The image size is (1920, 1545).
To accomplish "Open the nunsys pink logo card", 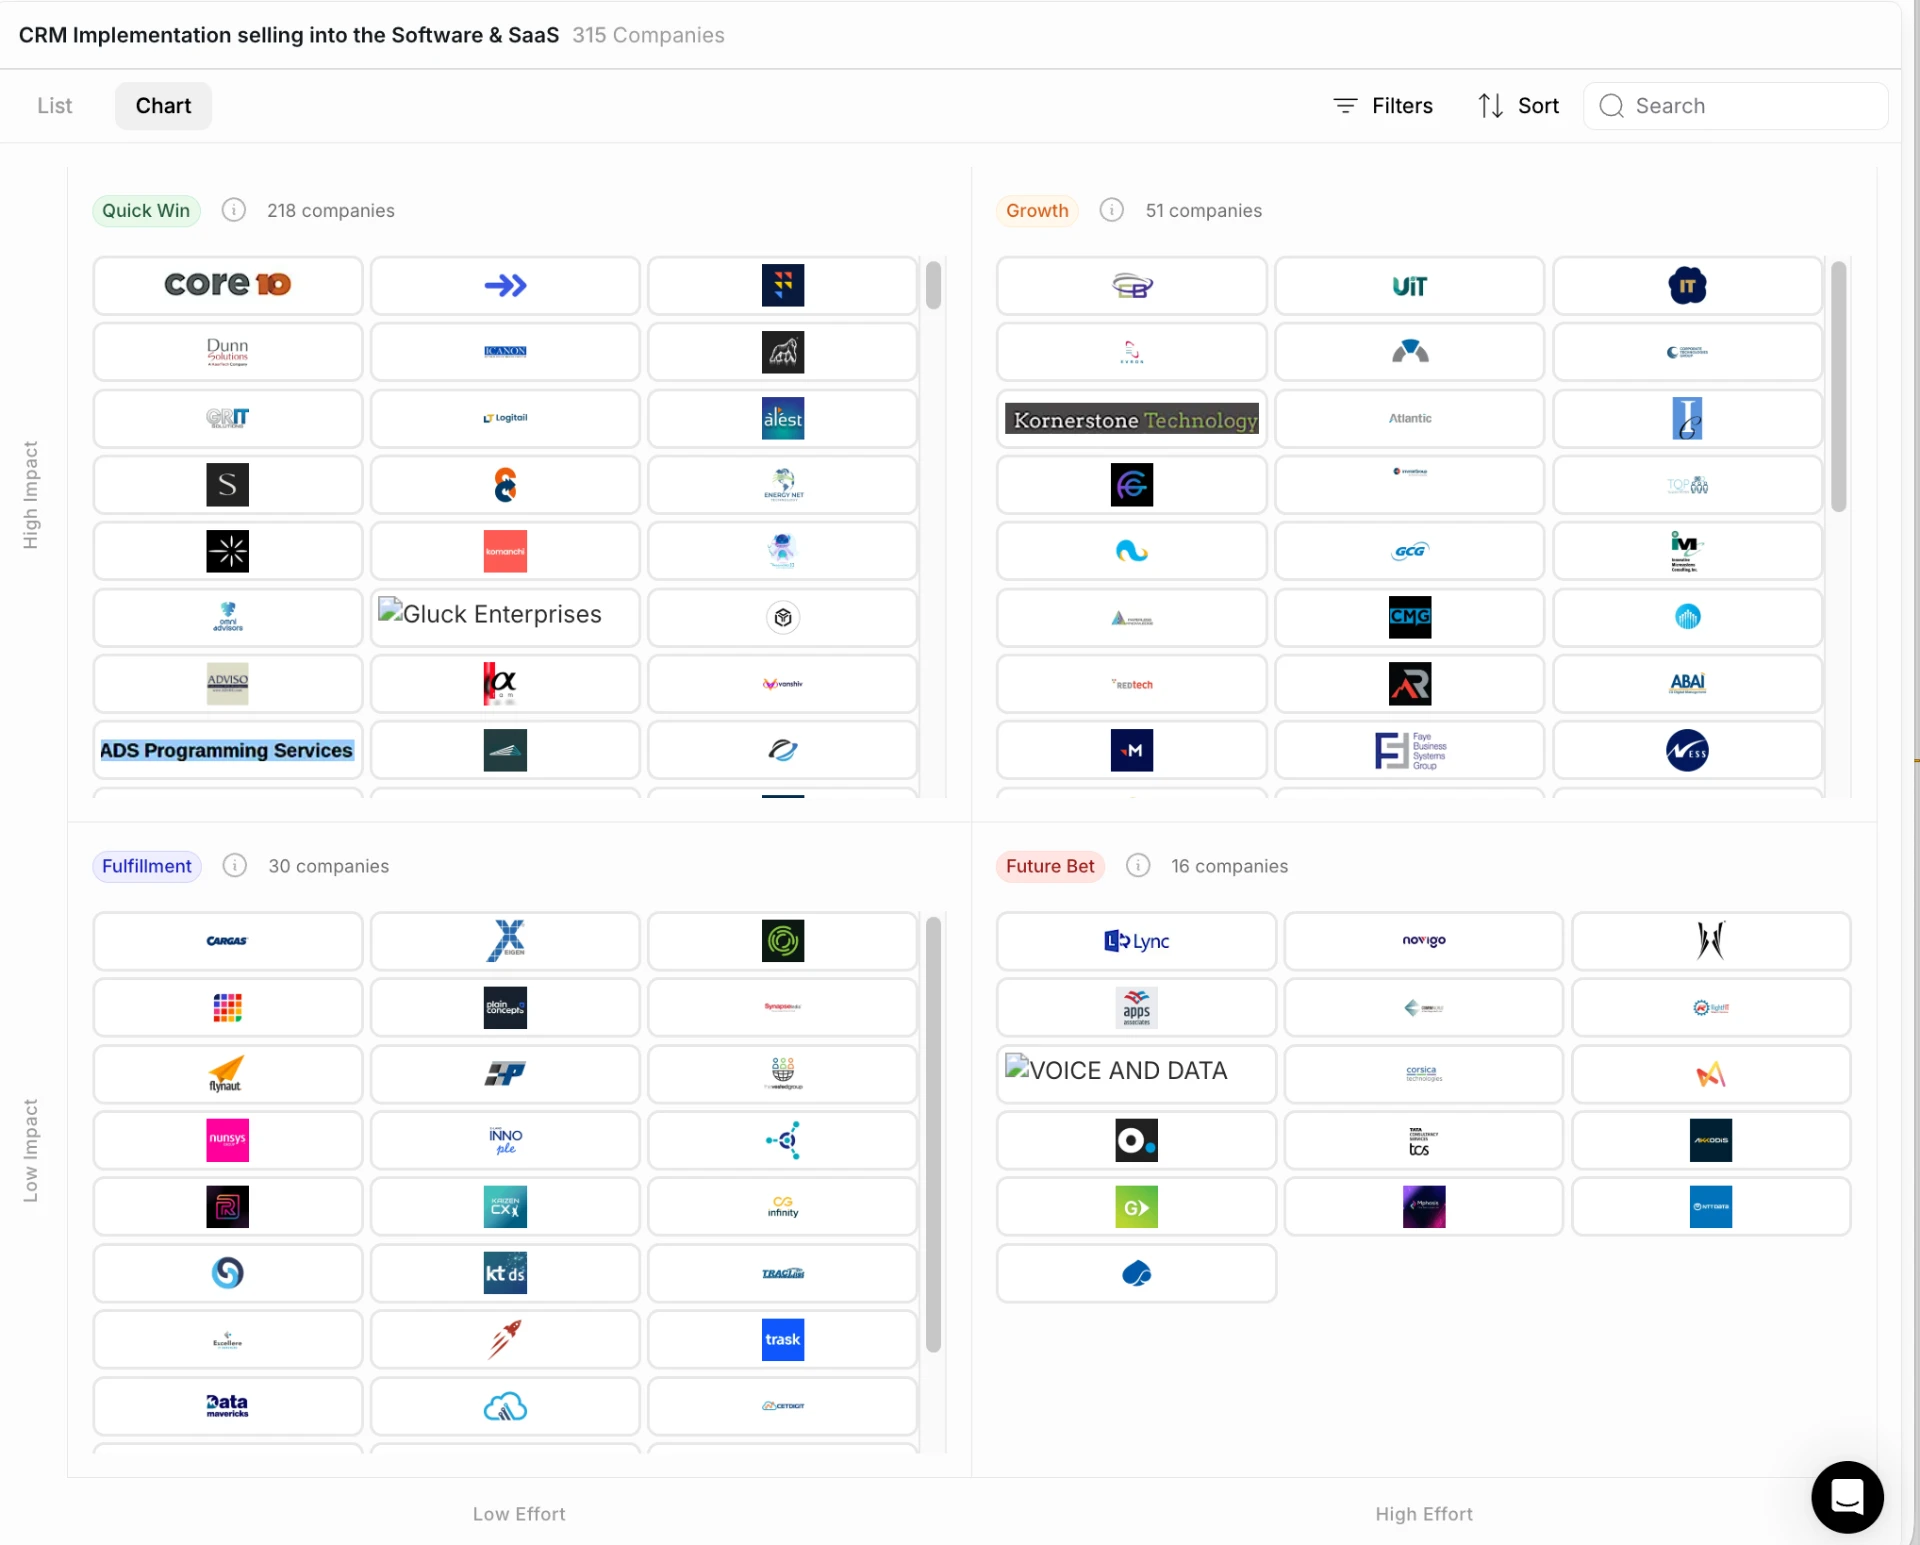I will point(228,1140).
